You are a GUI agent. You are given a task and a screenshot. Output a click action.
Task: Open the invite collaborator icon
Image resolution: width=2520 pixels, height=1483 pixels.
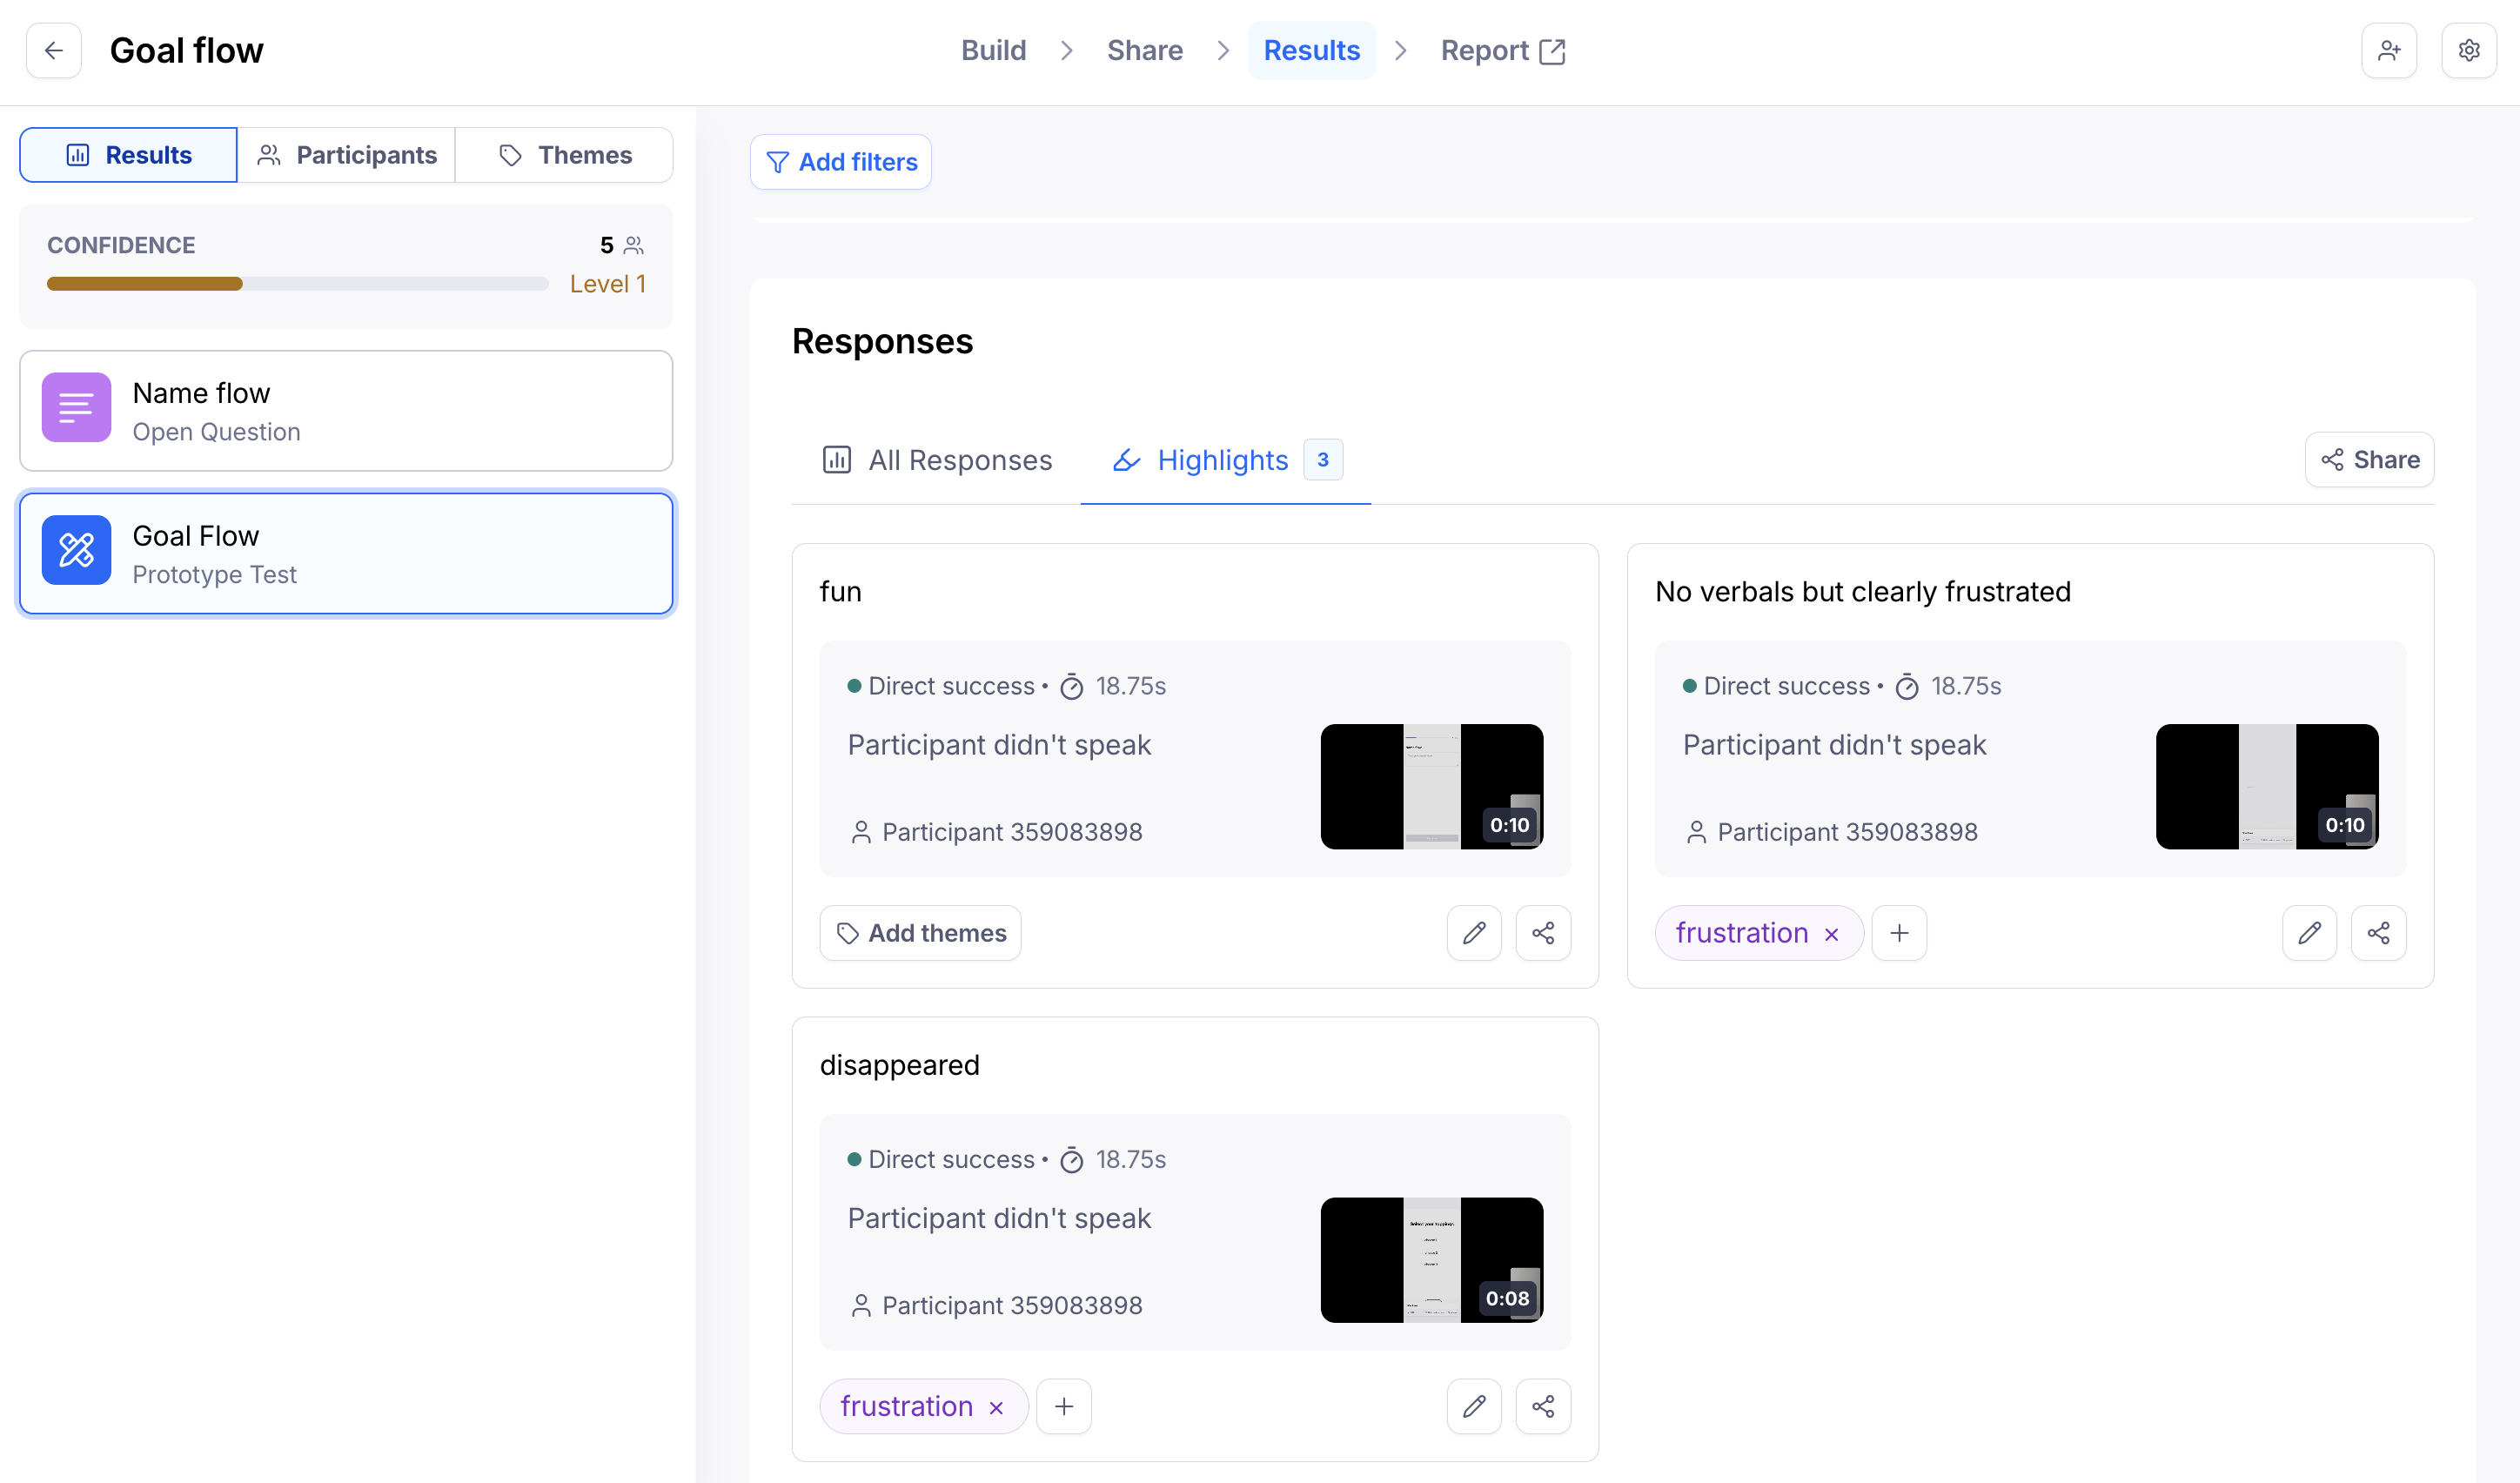point(2388,50)
